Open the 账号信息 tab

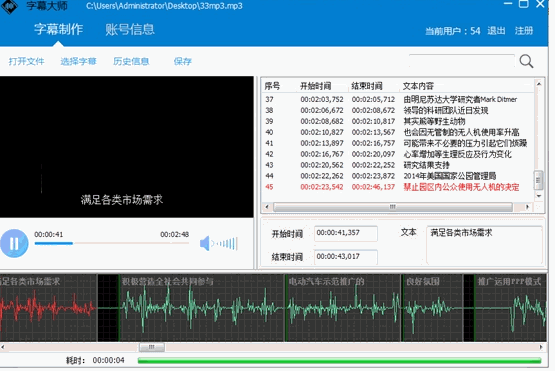click(x=130, y=29)
